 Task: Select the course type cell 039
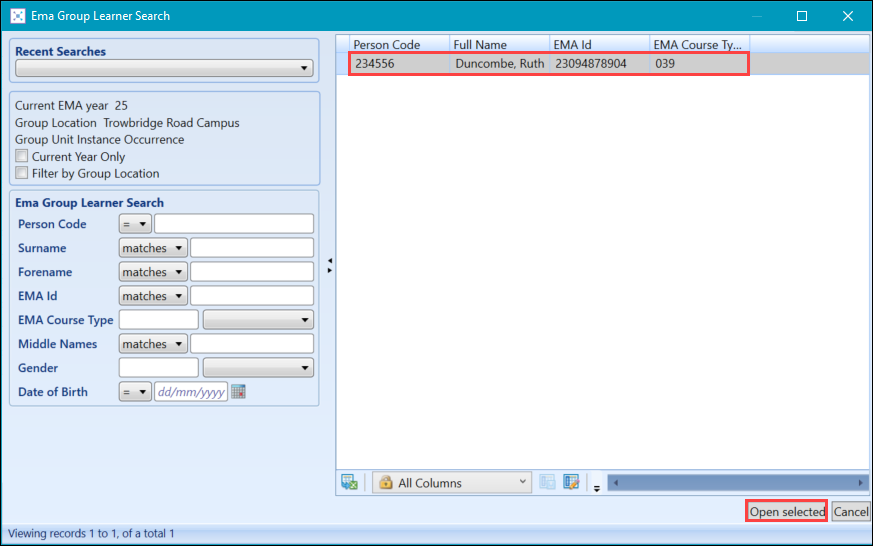tap(700, 63)
